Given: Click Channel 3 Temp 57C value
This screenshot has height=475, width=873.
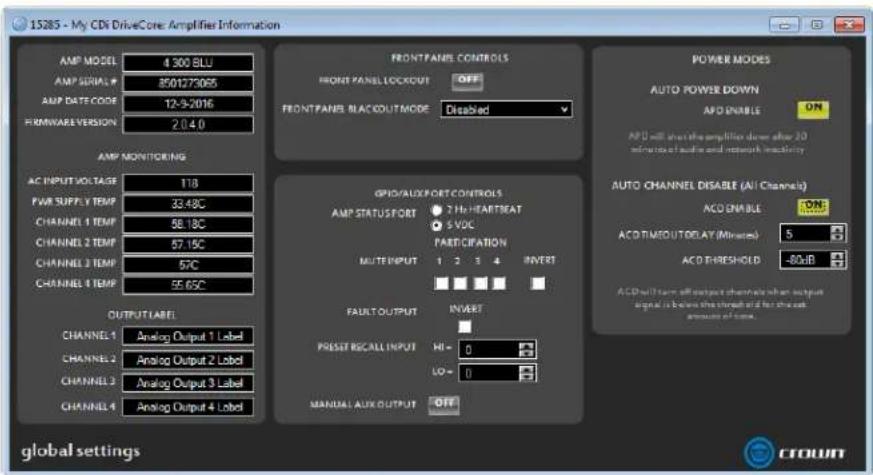Looking at the screenshot, I should tap(188, 265).
